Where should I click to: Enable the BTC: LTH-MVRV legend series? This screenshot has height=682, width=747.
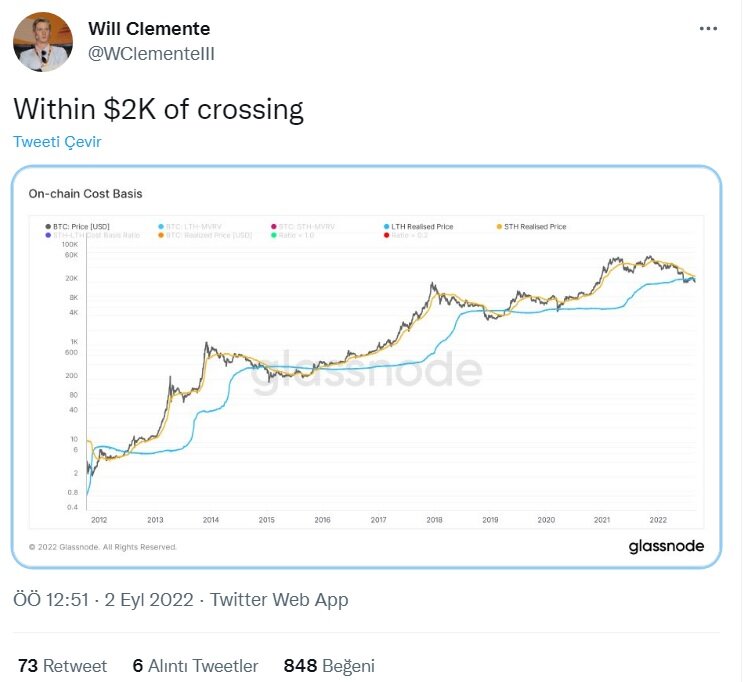(x=192, y=227)
